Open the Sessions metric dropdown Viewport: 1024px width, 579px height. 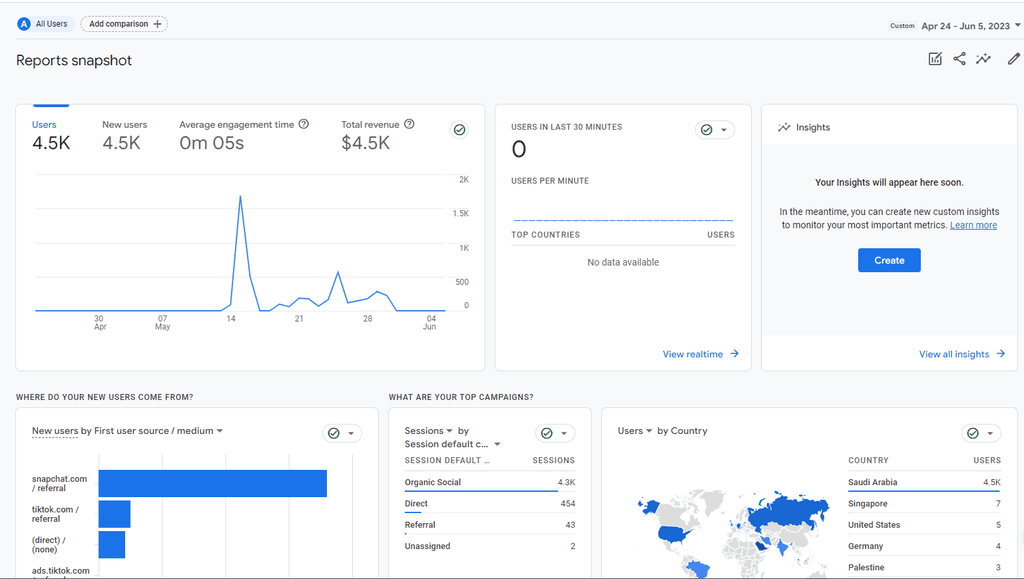(428, 431)
